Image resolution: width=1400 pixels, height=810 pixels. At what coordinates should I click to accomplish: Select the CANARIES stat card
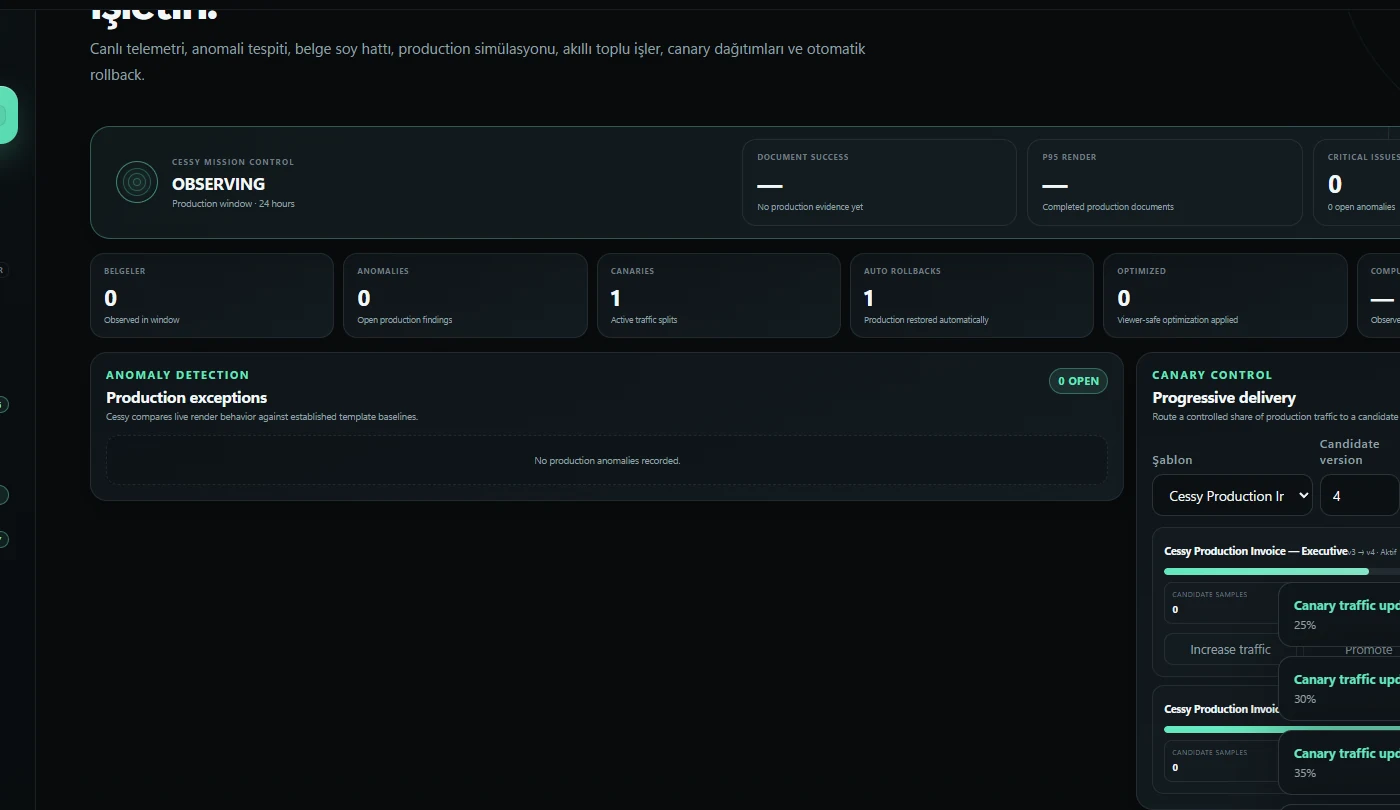[719, 295]
